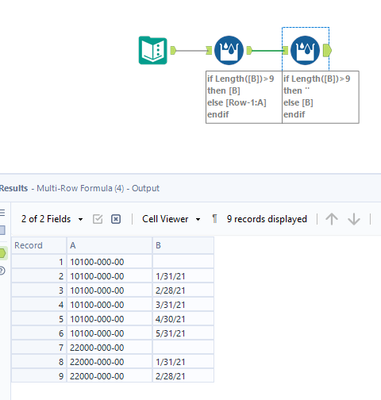Image resolution: width=381 pixels, height=400 pixels.
Task: Click the annotation starting 'else [Row-1:A]'
Action: click(244, 97)
